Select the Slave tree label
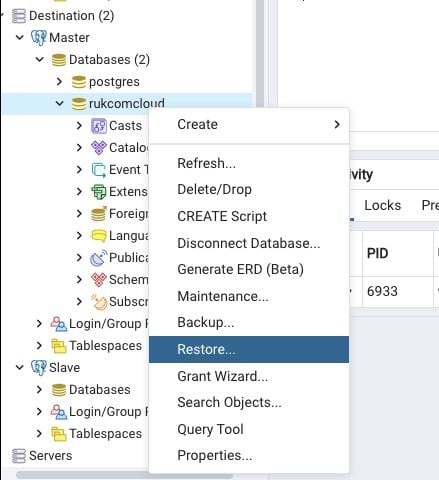This screenshot has height=480, width=439. tap(64, 368)
